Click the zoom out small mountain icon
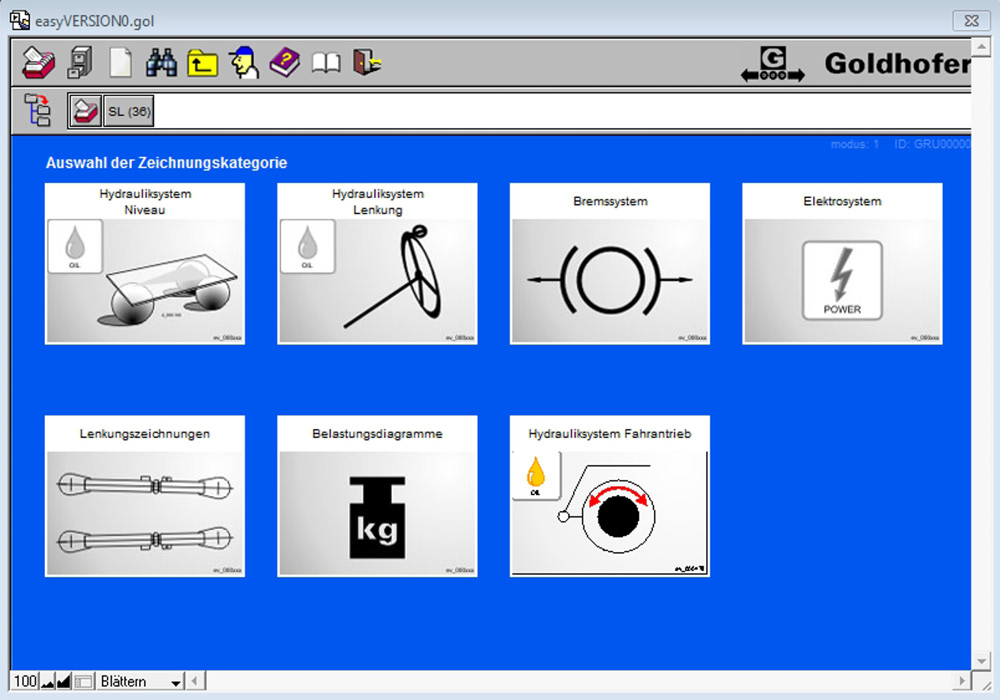This screenshot has width=1000, height=700. point(48,682)
